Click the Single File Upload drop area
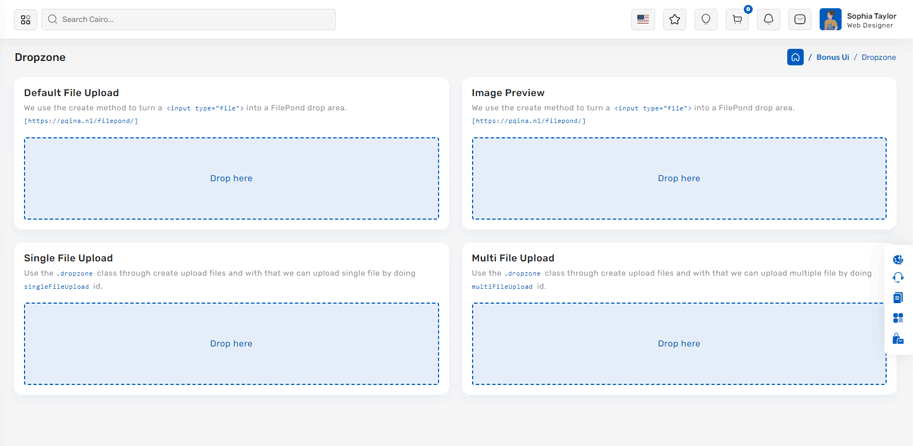Screen dimensions: 913x446 231,343
